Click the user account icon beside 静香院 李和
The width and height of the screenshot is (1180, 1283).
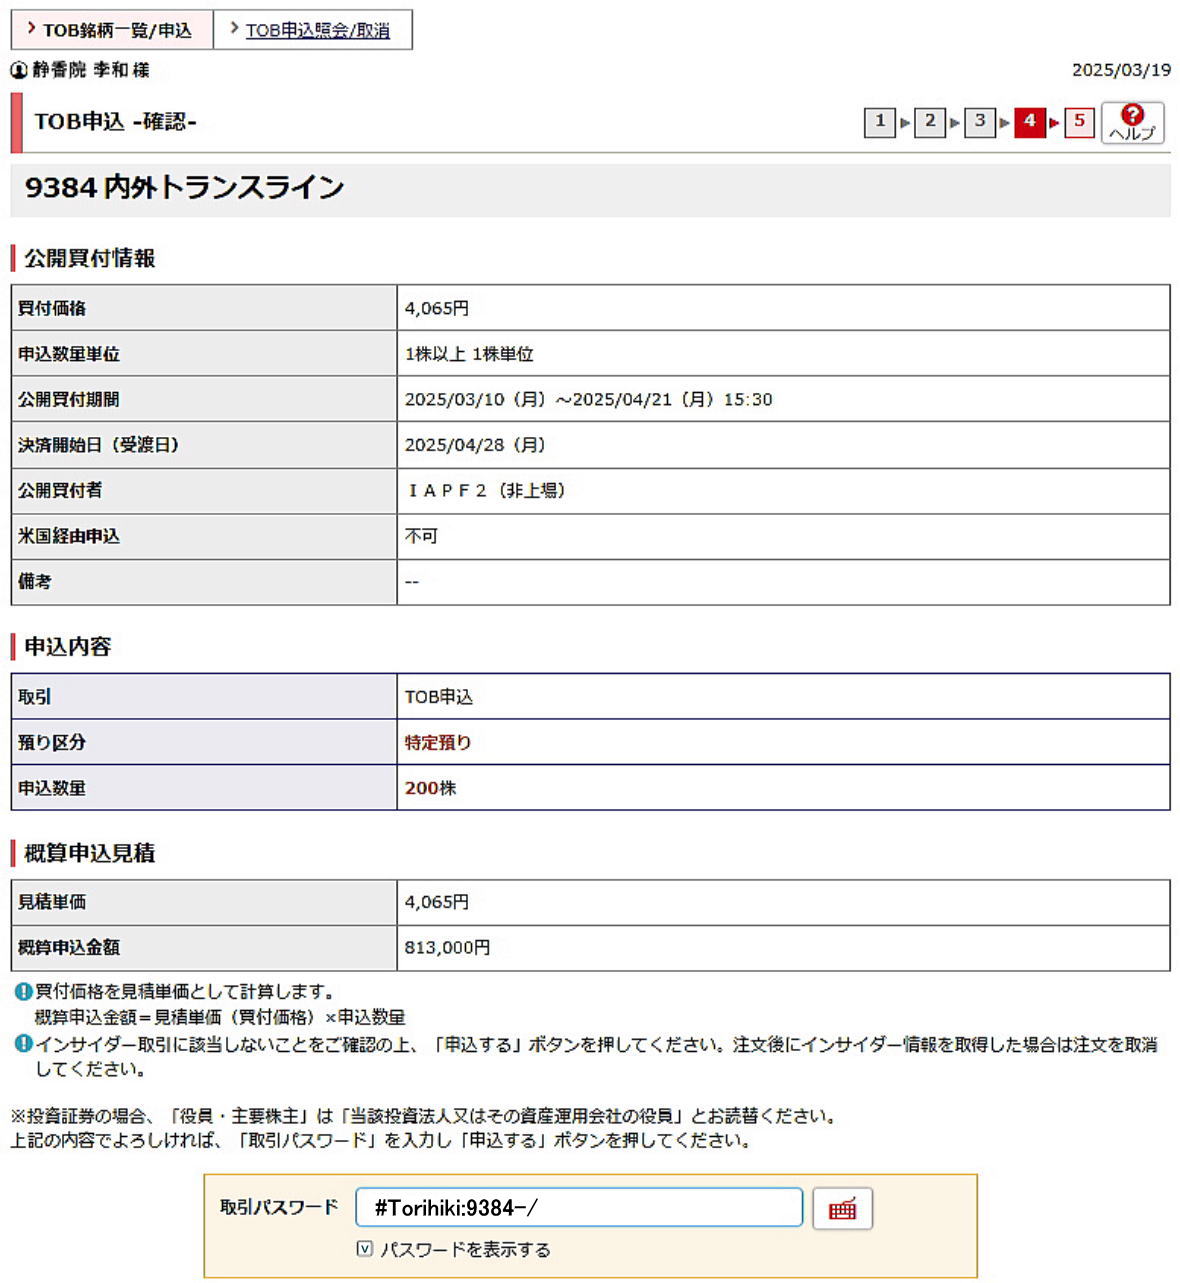(19, 70)
